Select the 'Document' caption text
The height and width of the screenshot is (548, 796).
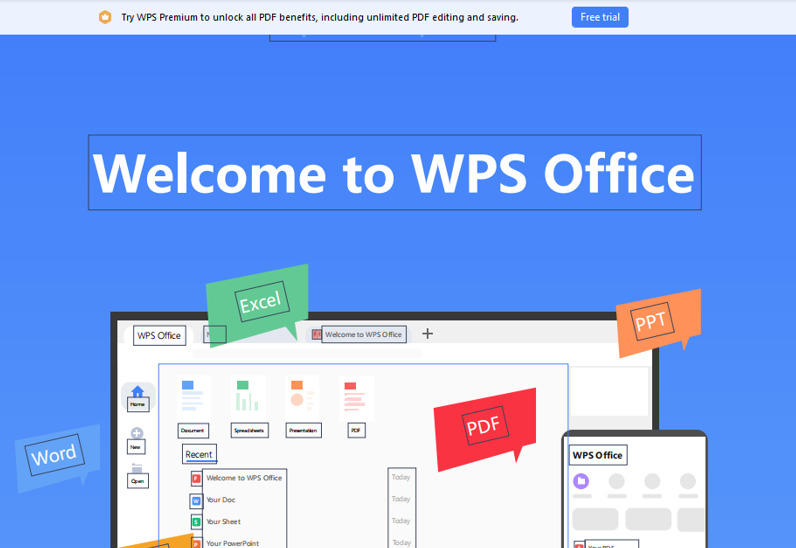click(x=193, y=430)
